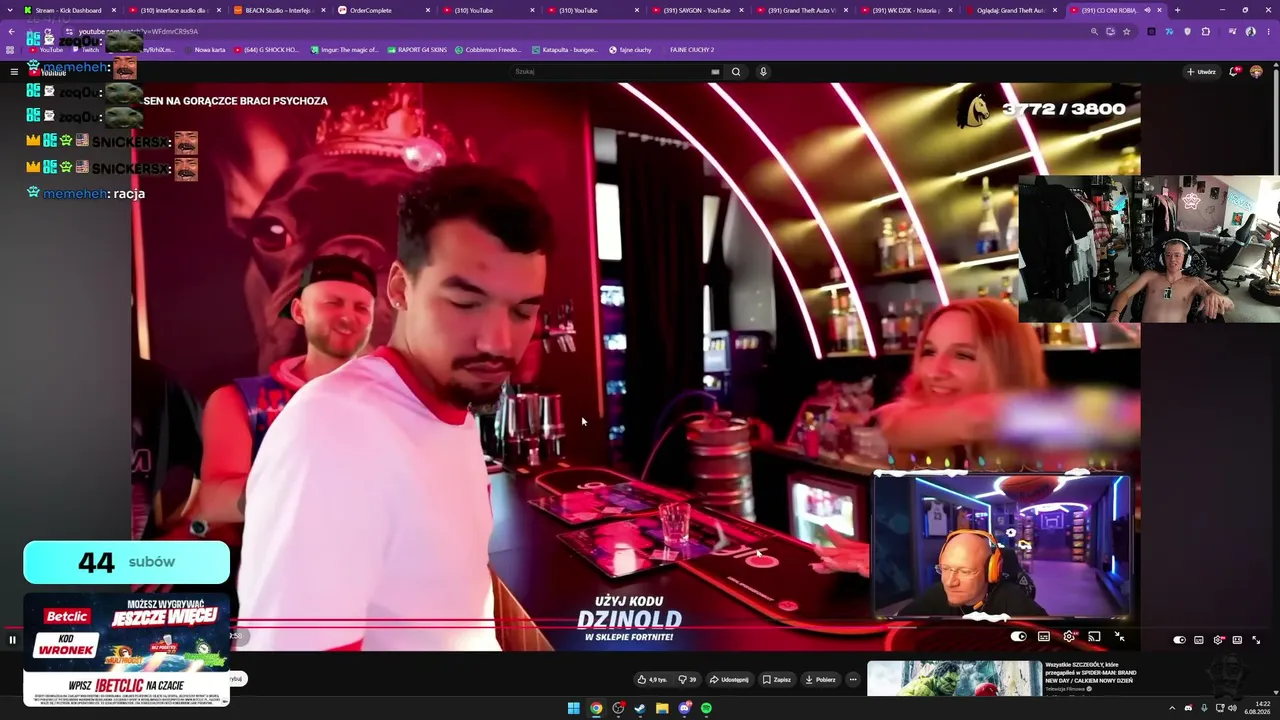
Task: Open the Spider-Man recommended video thumbnail
Action: [953, 679]
